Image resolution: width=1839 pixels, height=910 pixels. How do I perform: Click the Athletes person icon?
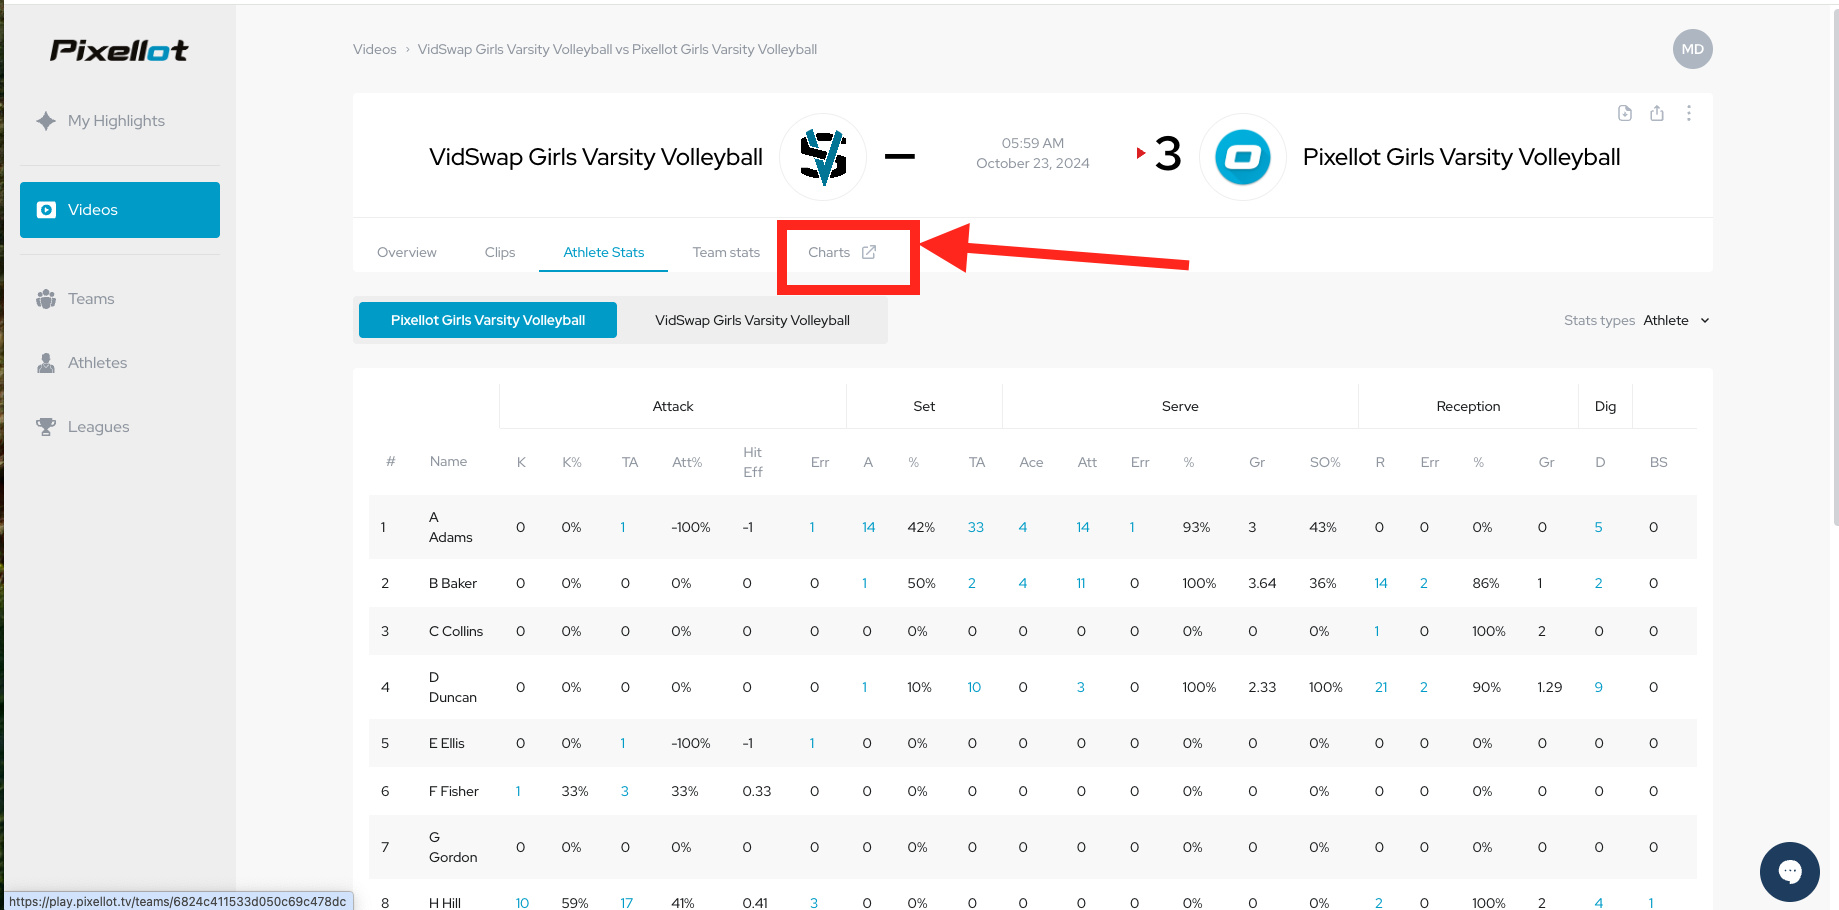46,363
